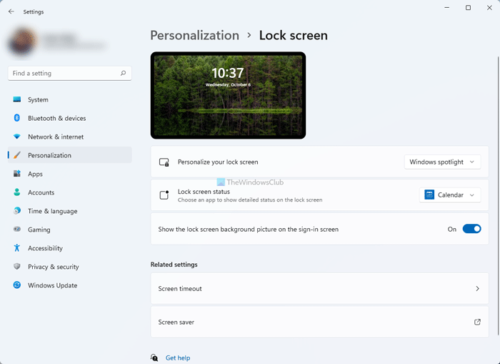Click the external link icon beside Screen saver
Screen dimensions: 500x364
pyautogui.click(x=477, y=322)
